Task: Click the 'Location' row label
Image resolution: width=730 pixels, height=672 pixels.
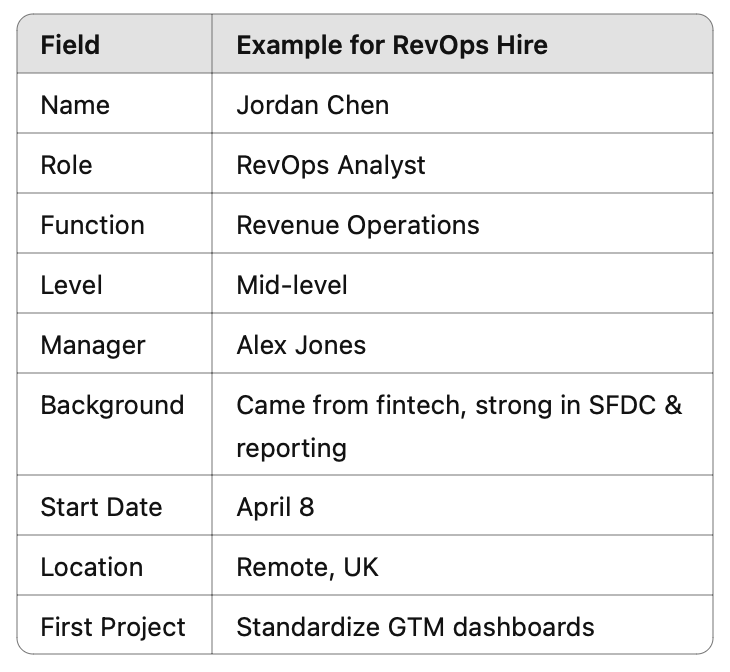Action: coord(114,565)
